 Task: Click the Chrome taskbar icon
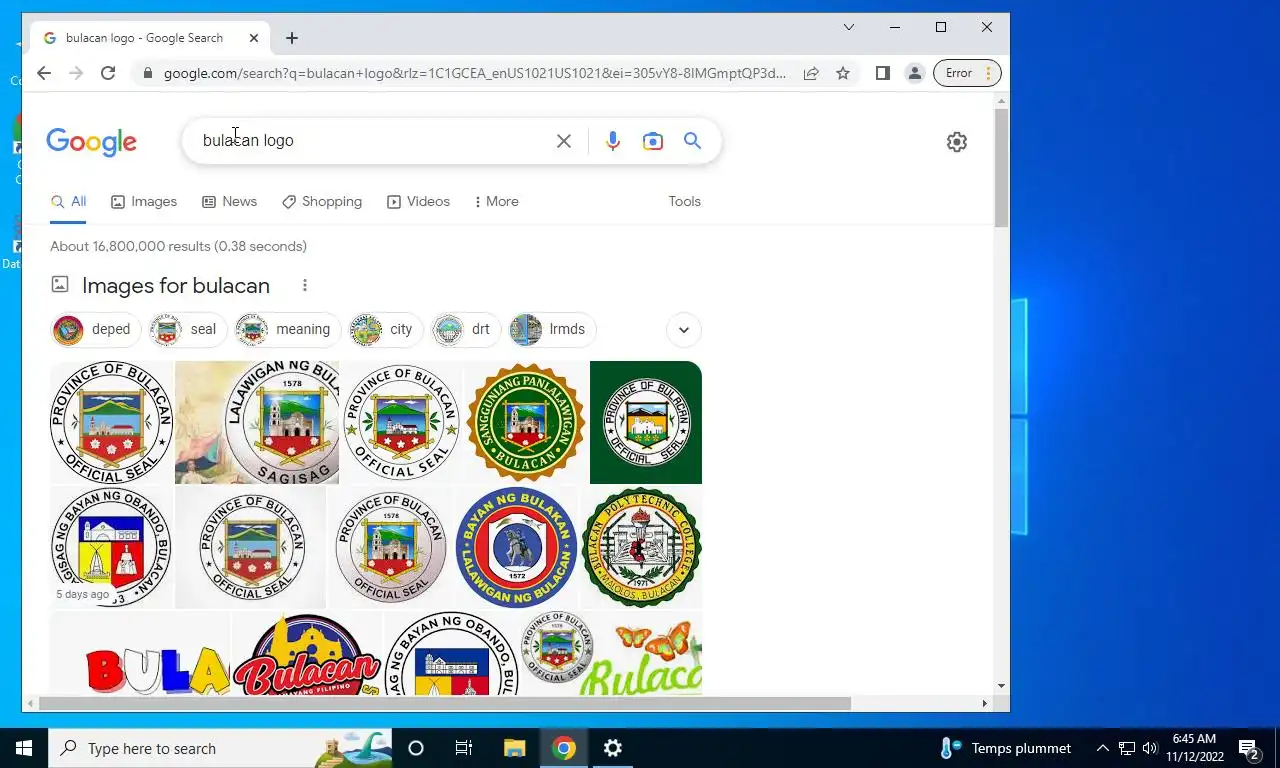[x=564, y=748]
